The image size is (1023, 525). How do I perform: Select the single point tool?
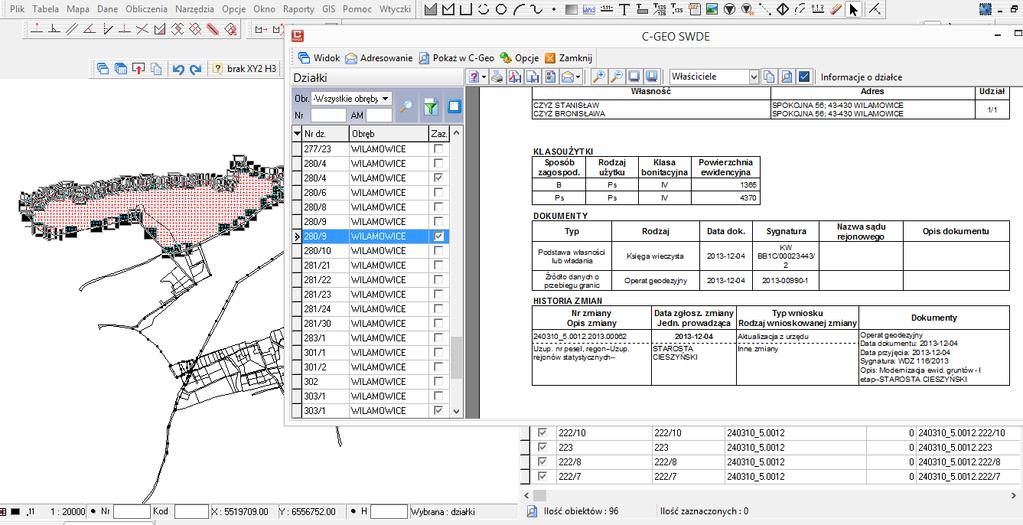[554, 9]
